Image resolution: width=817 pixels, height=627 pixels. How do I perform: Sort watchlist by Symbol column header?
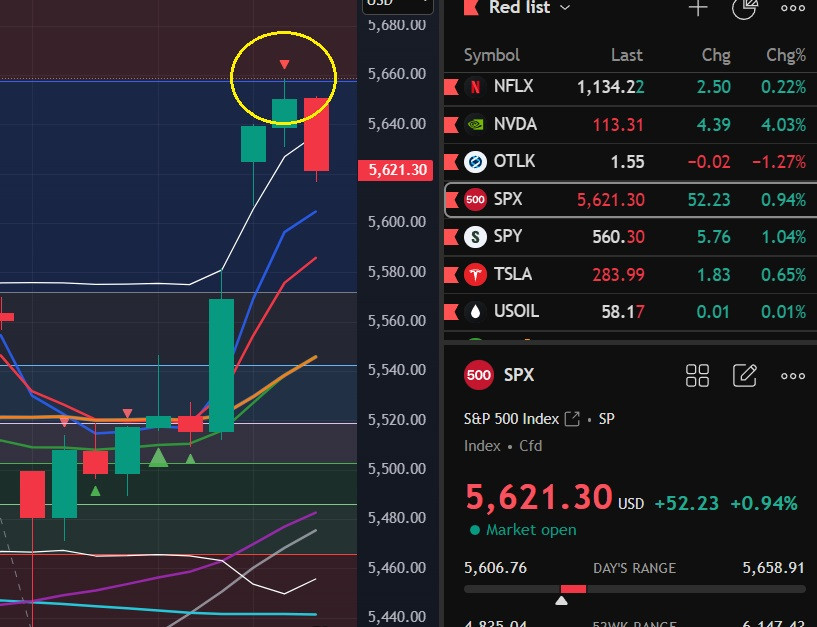(x=491, y=55)
